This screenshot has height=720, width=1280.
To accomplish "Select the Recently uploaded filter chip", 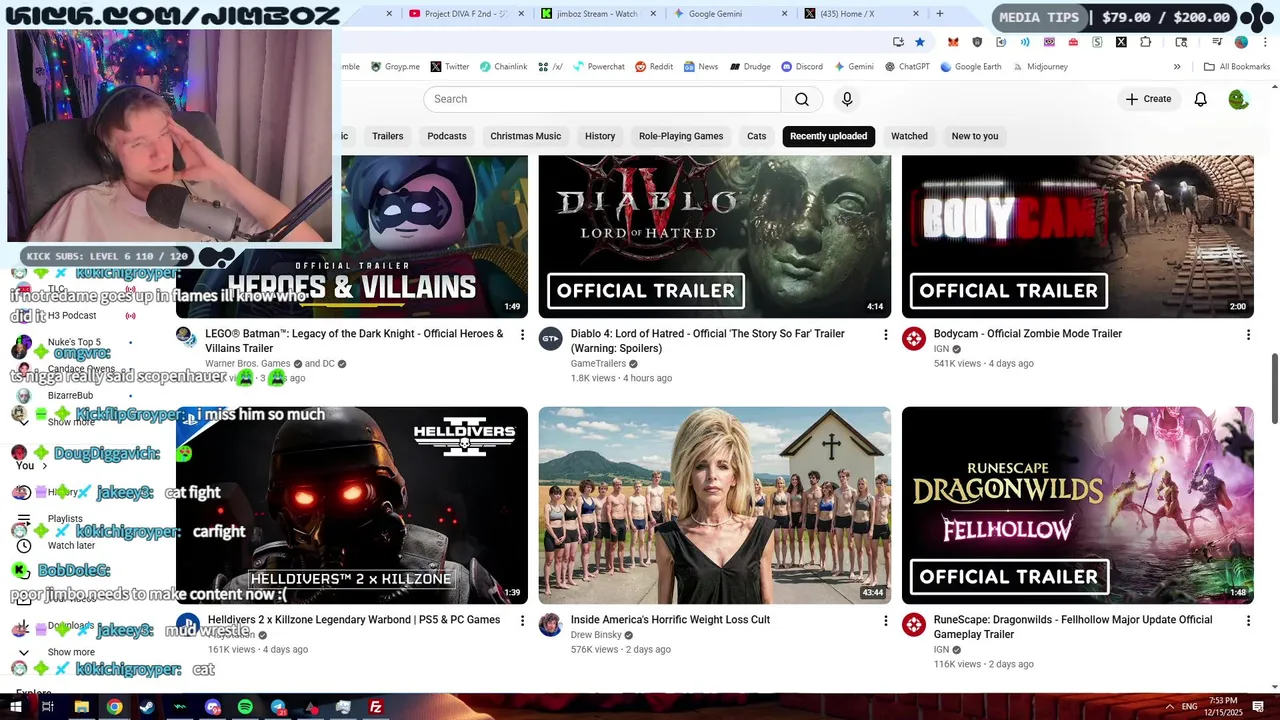I will pos(829,136).
